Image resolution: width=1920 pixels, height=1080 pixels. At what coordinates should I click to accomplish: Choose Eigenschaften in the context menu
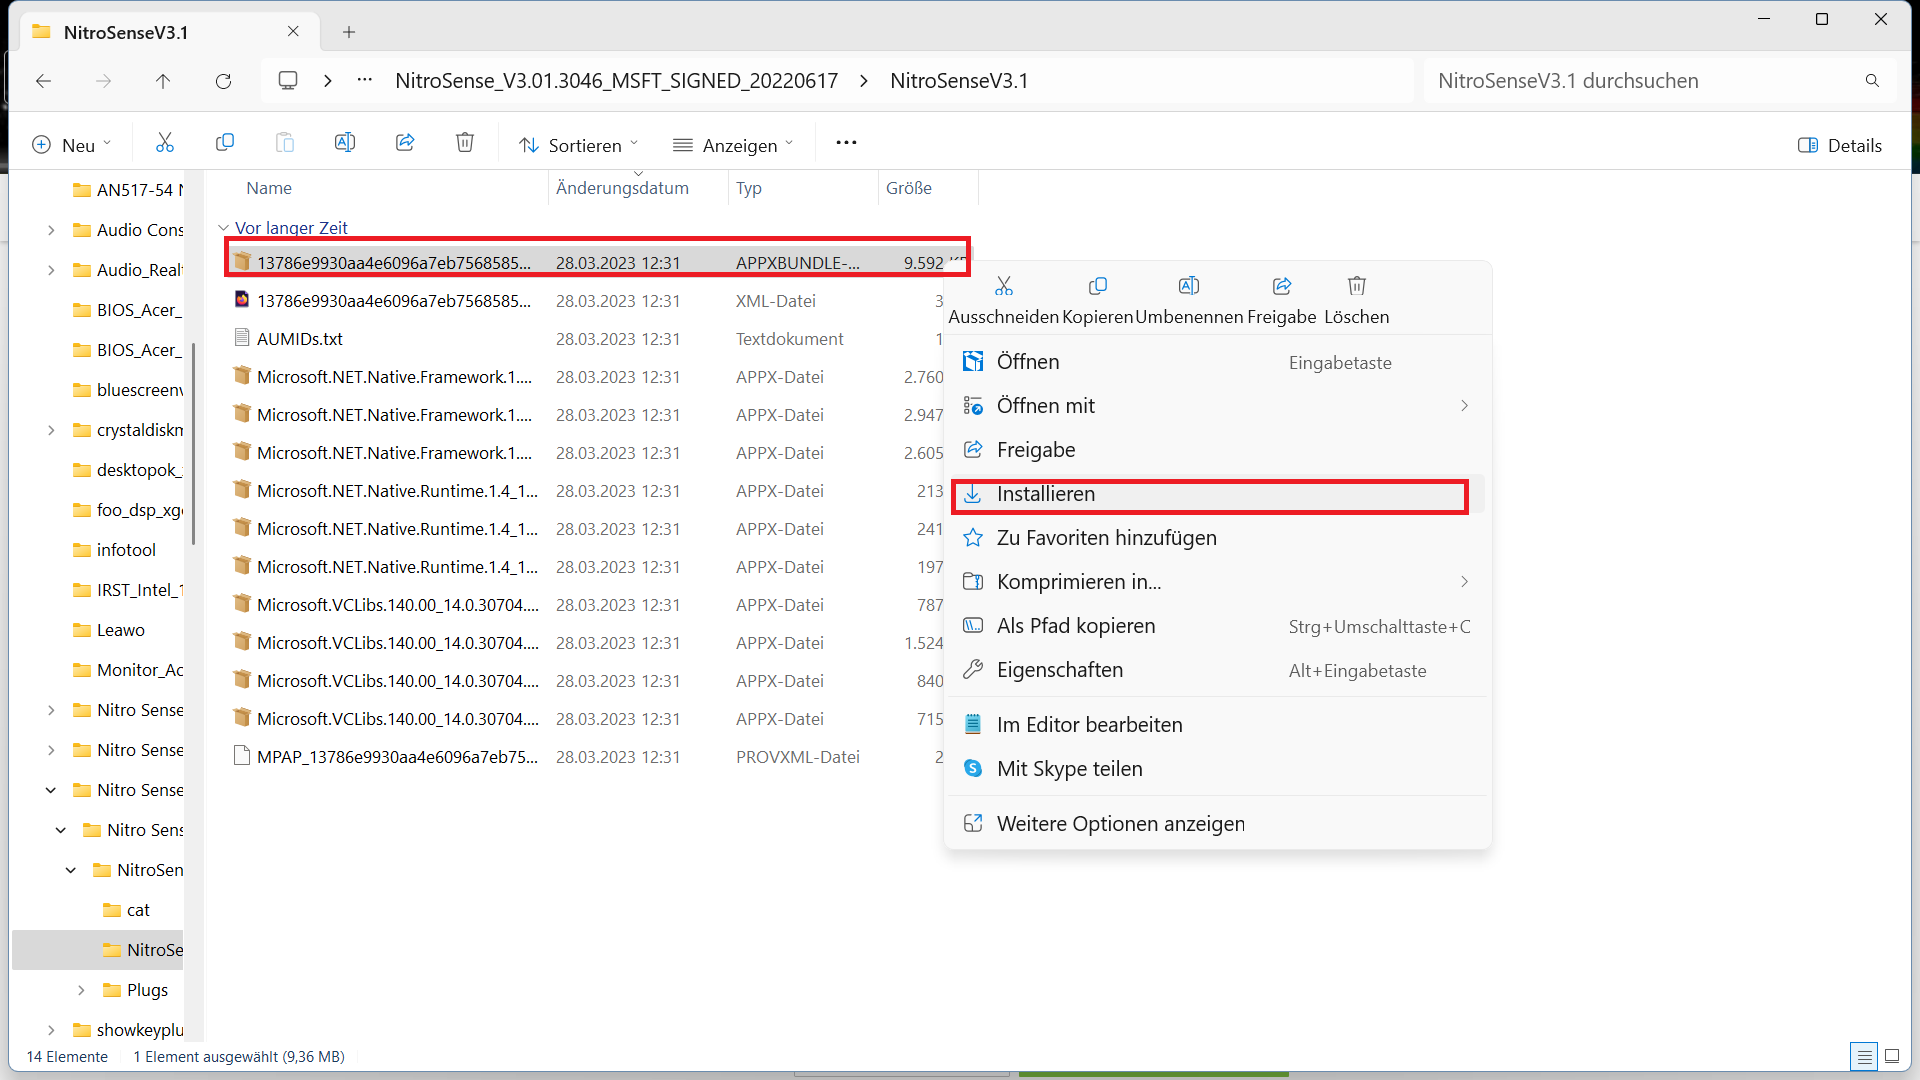1060,670
